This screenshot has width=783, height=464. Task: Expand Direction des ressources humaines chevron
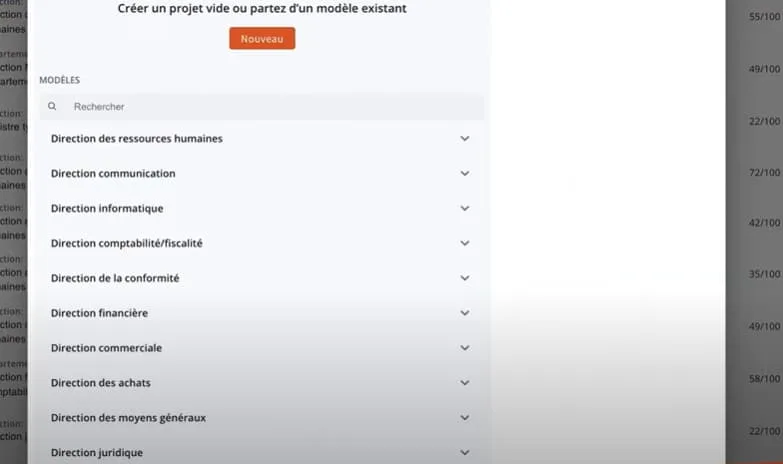click(465, 139)
